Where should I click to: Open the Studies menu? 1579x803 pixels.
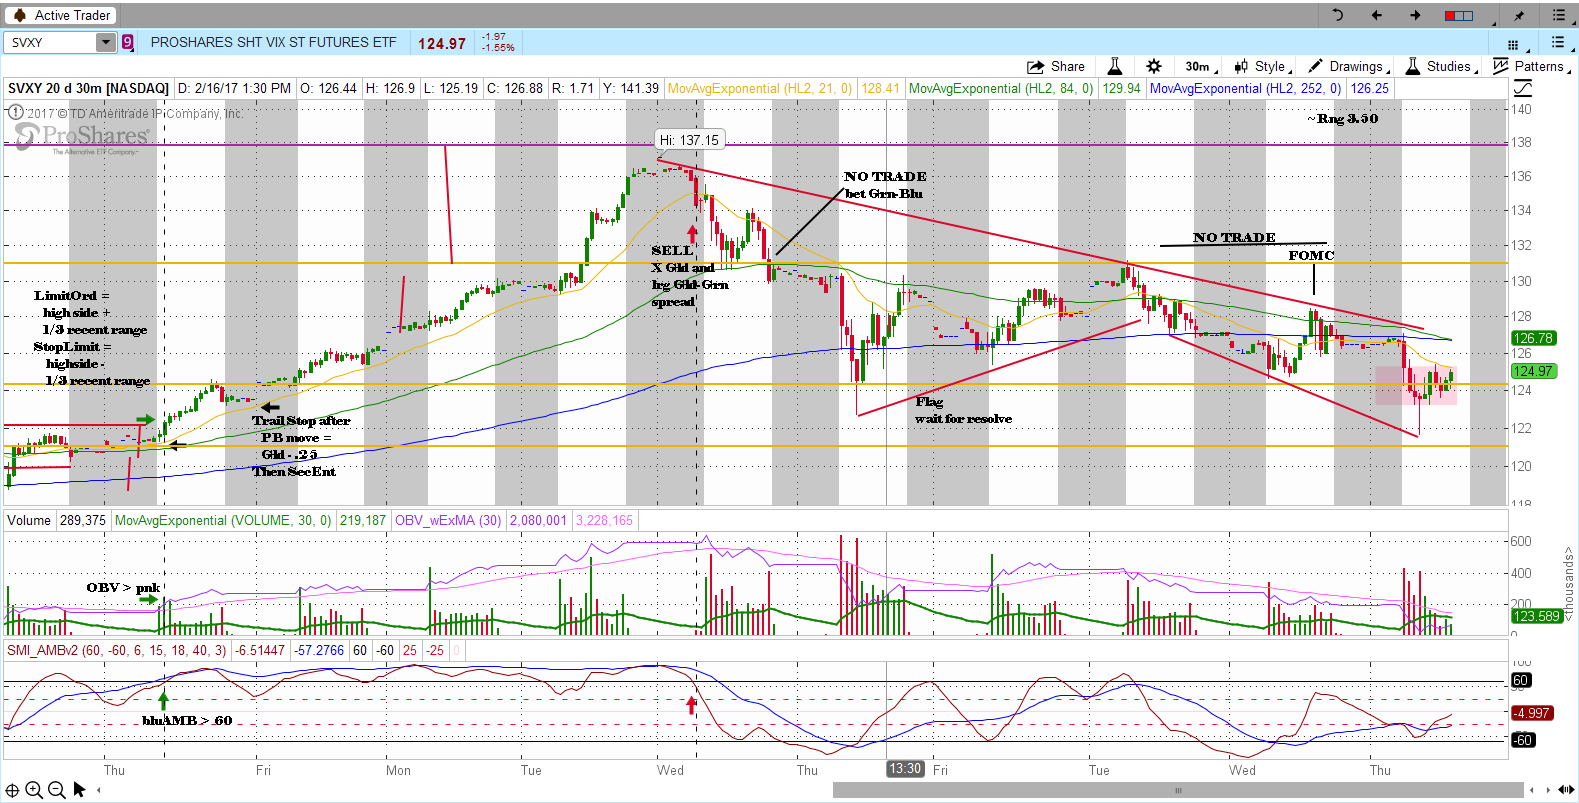pyautogui.click(x=1442, y=66)
